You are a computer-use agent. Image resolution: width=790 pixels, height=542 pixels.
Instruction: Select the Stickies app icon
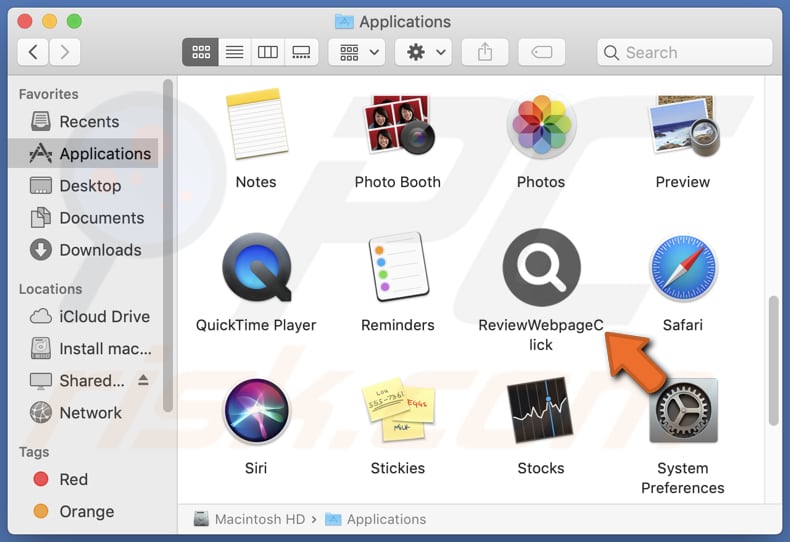pyautogui.click(x=398, y=410)
